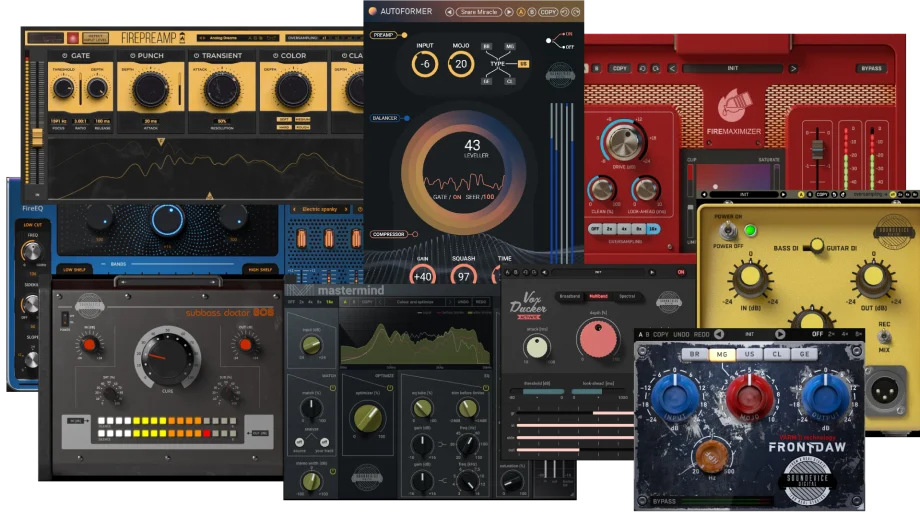Toggle the GATE power icon in FirePreamp
Image resolution: width=920 pixels, height=518 pixels.
coord(65,56)
